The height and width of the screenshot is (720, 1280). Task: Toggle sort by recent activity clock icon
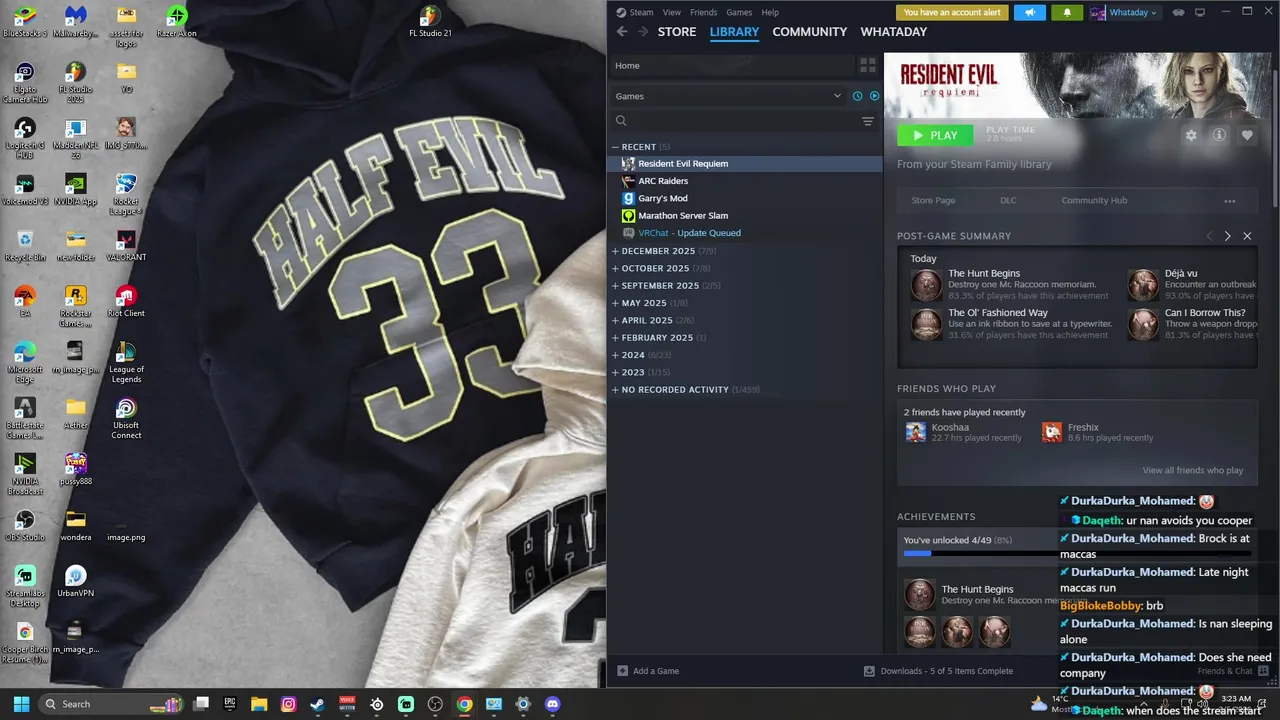point(857,96)
